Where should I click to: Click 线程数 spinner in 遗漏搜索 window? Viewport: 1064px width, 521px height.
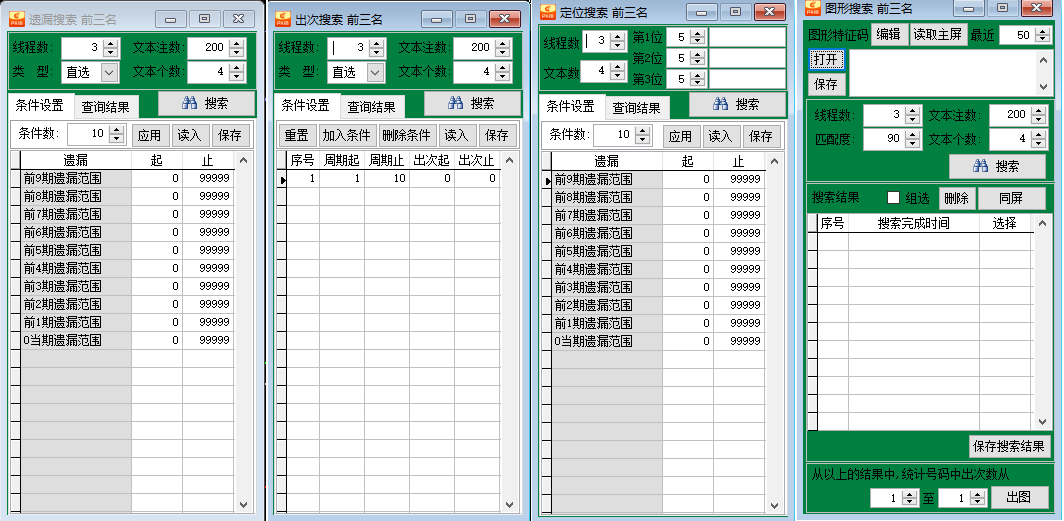111,47
